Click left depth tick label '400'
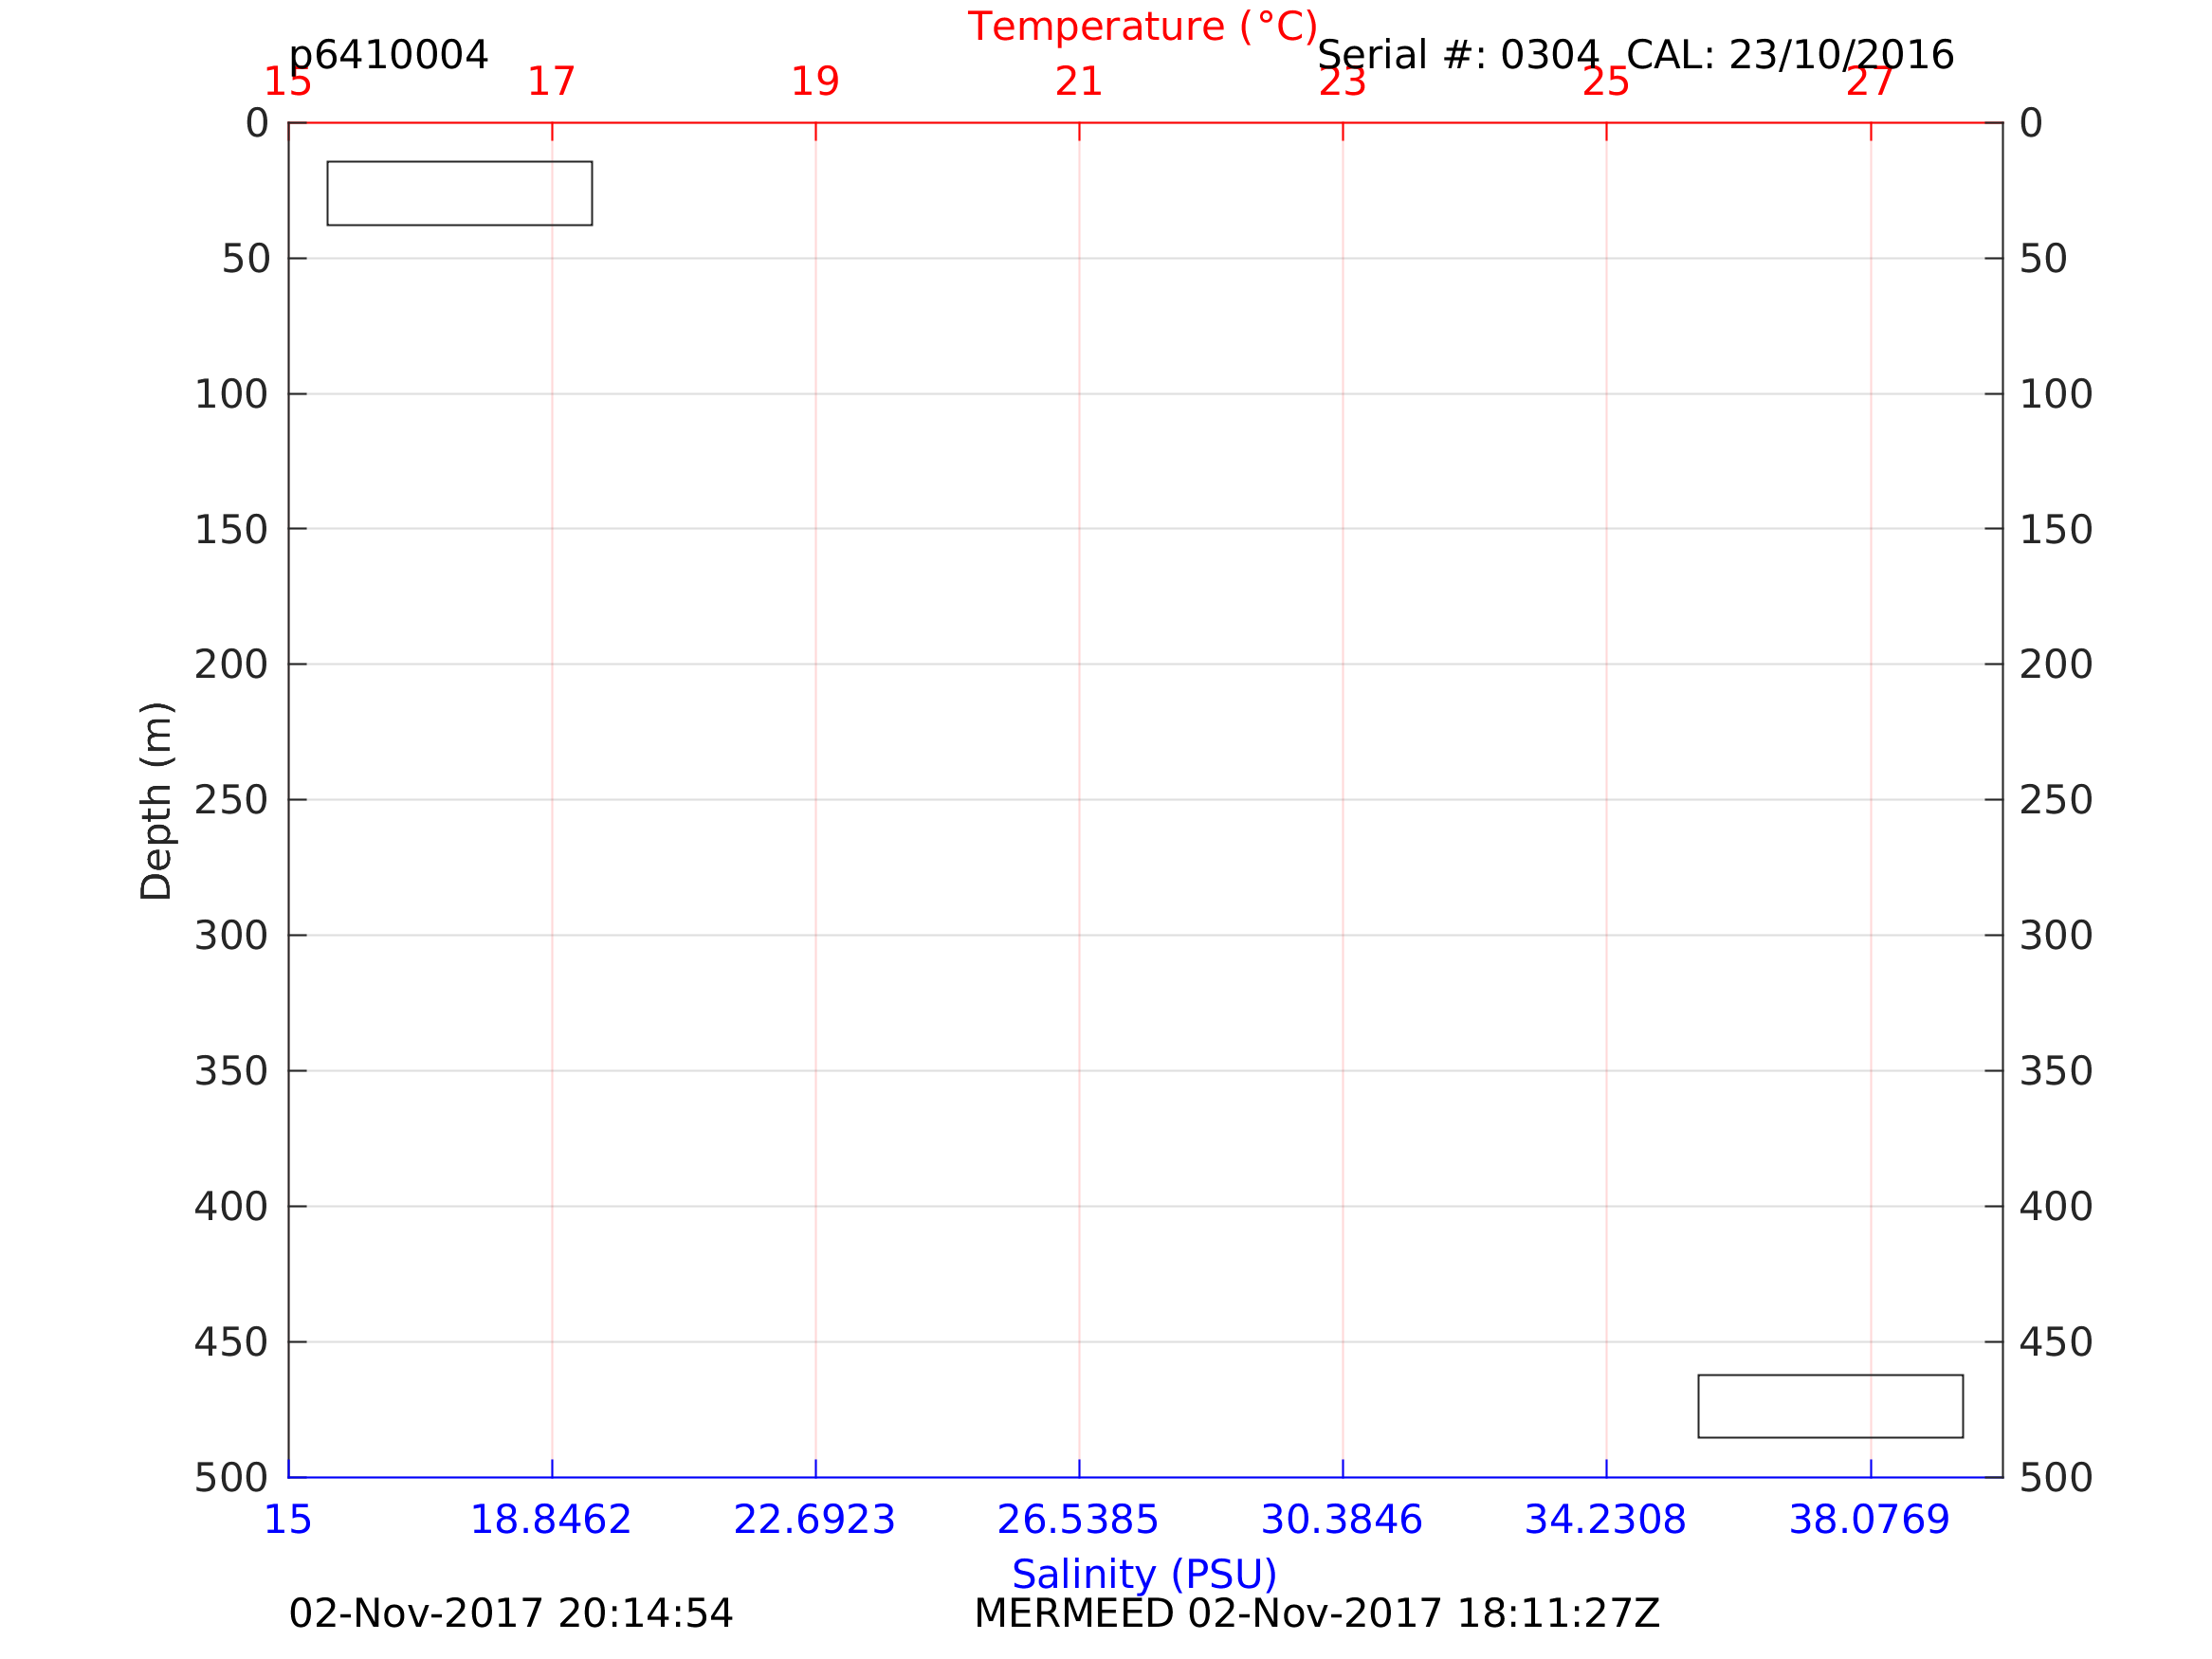Screen dimensions: 2212x1659 pos(231,1207)
